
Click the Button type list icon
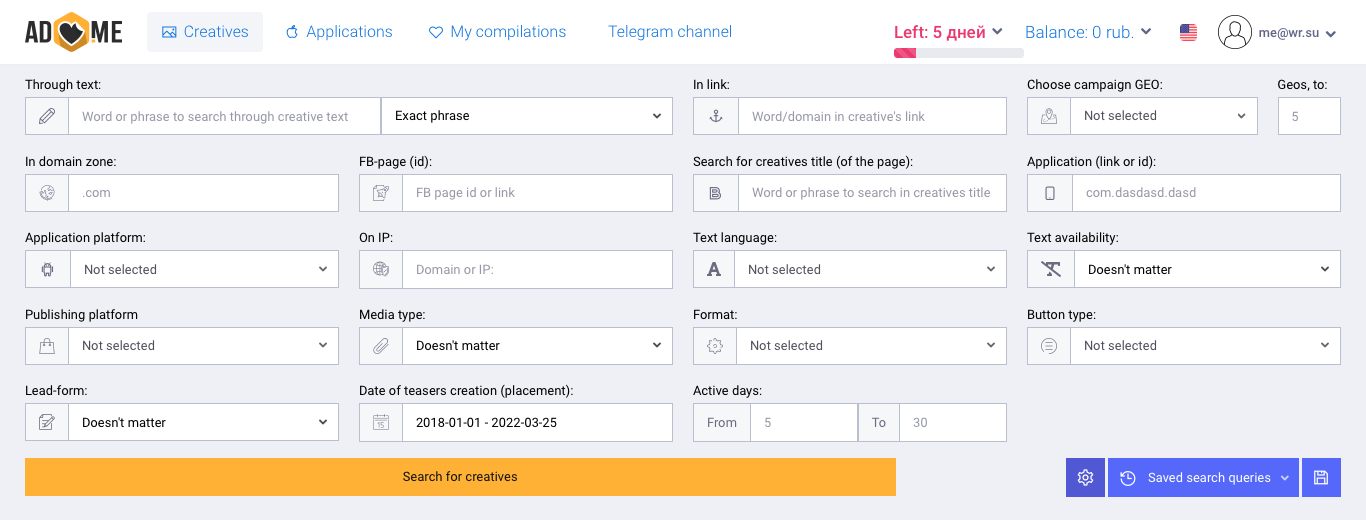(1049, 346)
